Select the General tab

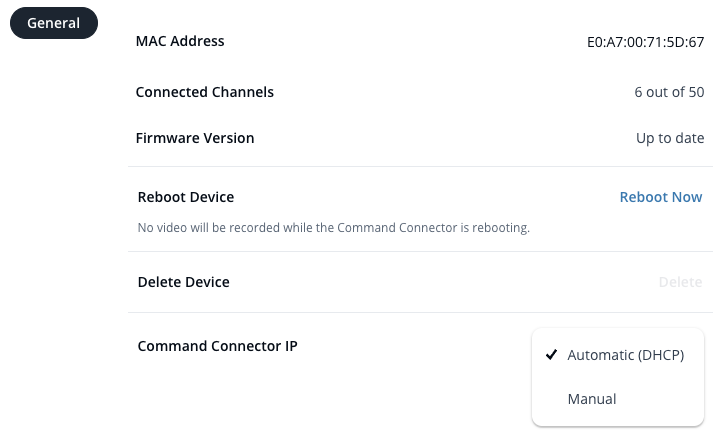(54, 23)
